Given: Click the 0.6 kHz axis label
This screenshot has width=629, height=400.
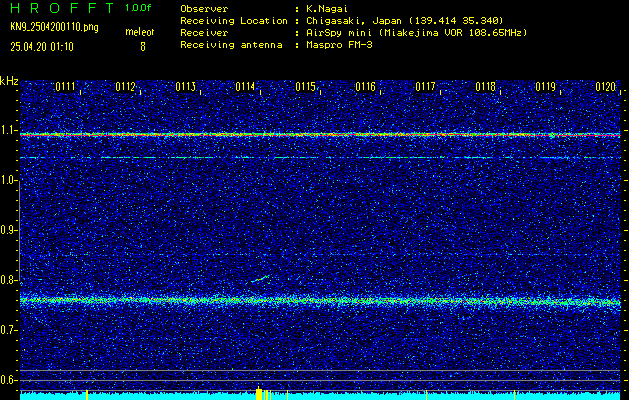Looking at the screenshot, I should 8,380.
